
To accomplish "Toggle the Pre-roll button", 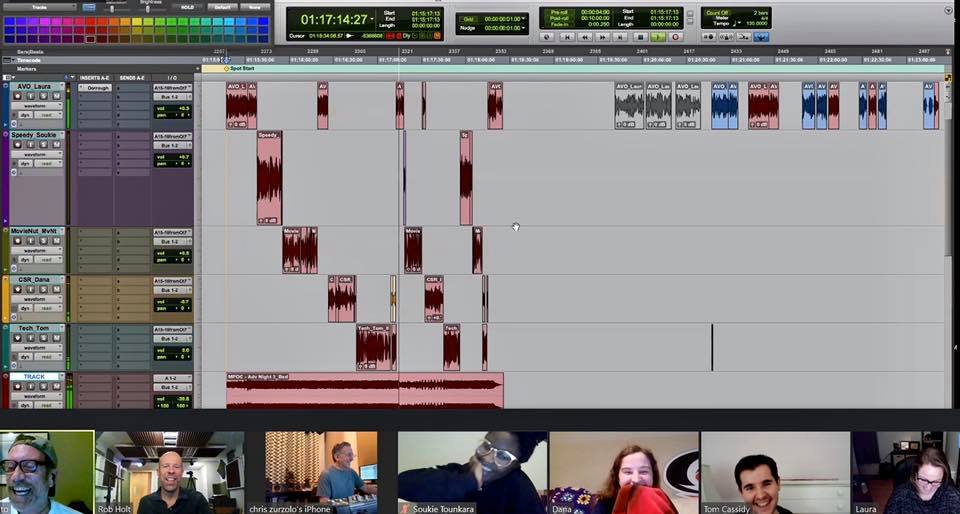I will 559,12.
